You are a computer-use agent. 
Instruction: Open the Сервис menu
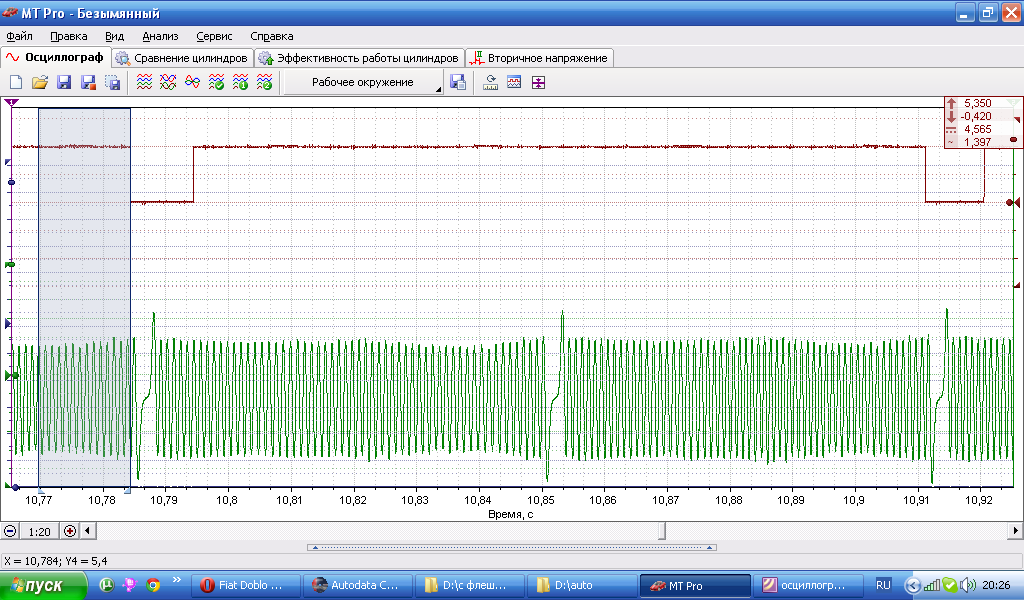coord(214,37)
